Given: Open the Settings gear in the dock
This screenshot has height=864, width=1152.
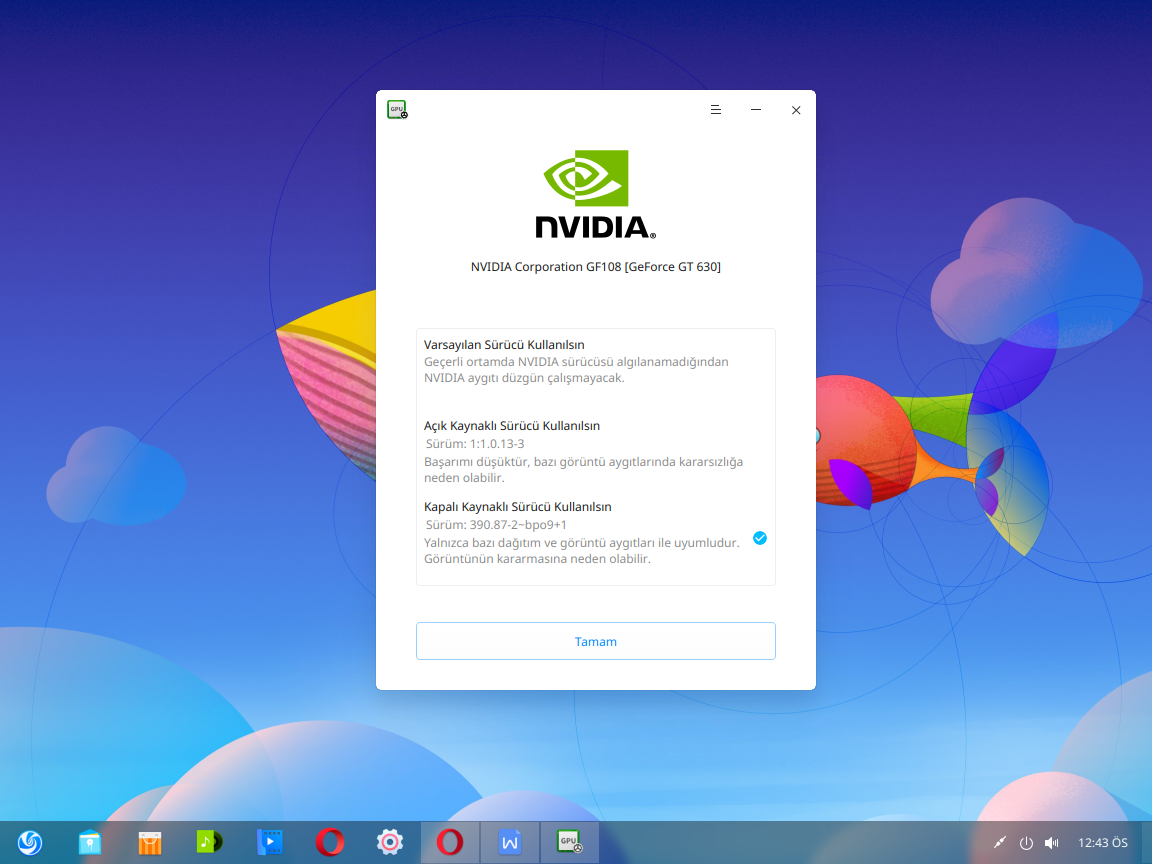Looking at the screenshot, I should click(x=390, y=843).
